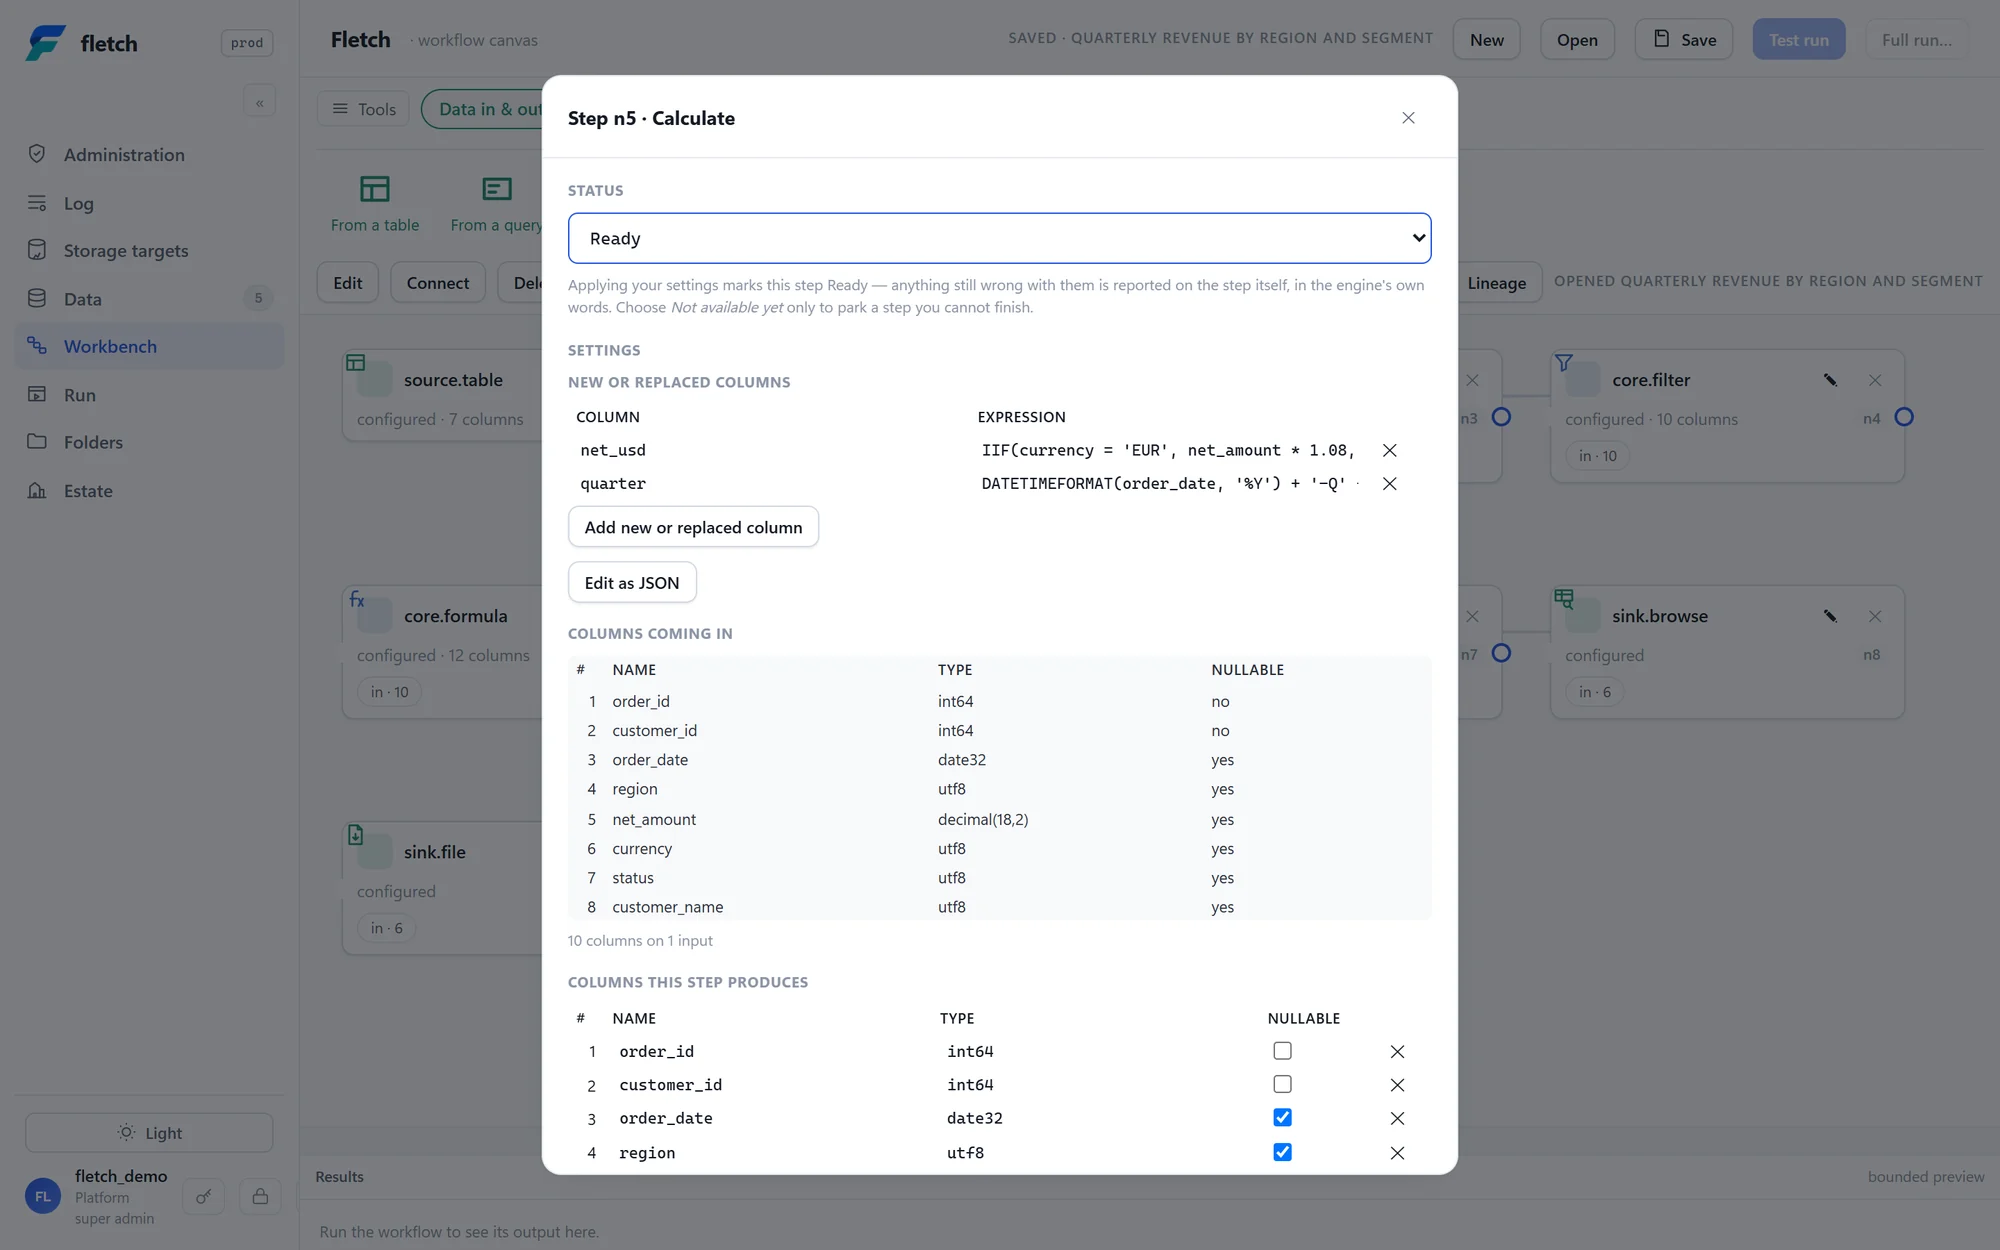The height and width of the screenshot is (1250, 2000).
Task: Uncheck nullable for region output column
Action: (1282, 1152)
